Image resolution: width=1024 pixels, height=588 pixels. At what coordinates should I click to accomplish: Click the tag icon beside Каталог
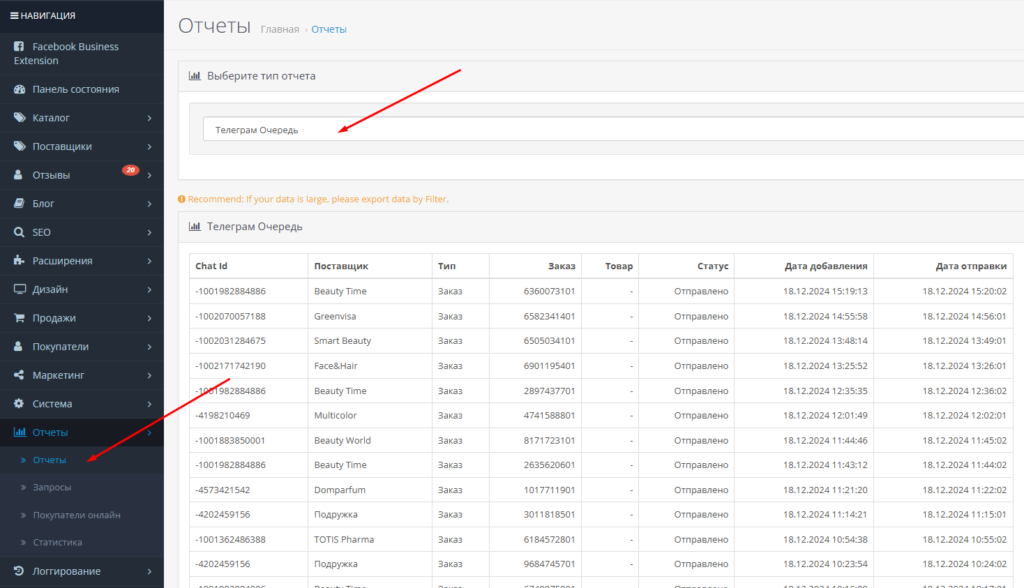(x=20, y=118)
